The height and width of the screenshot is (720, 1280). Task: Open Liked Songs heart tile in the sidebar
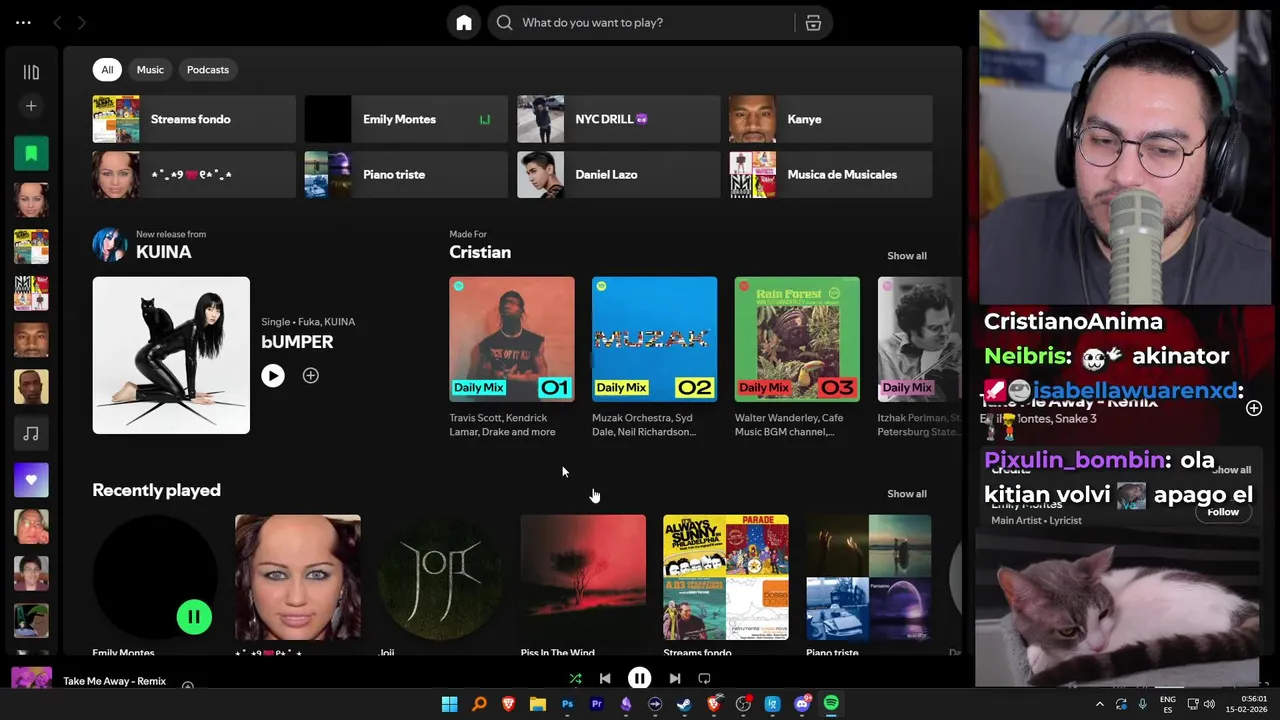31,480
